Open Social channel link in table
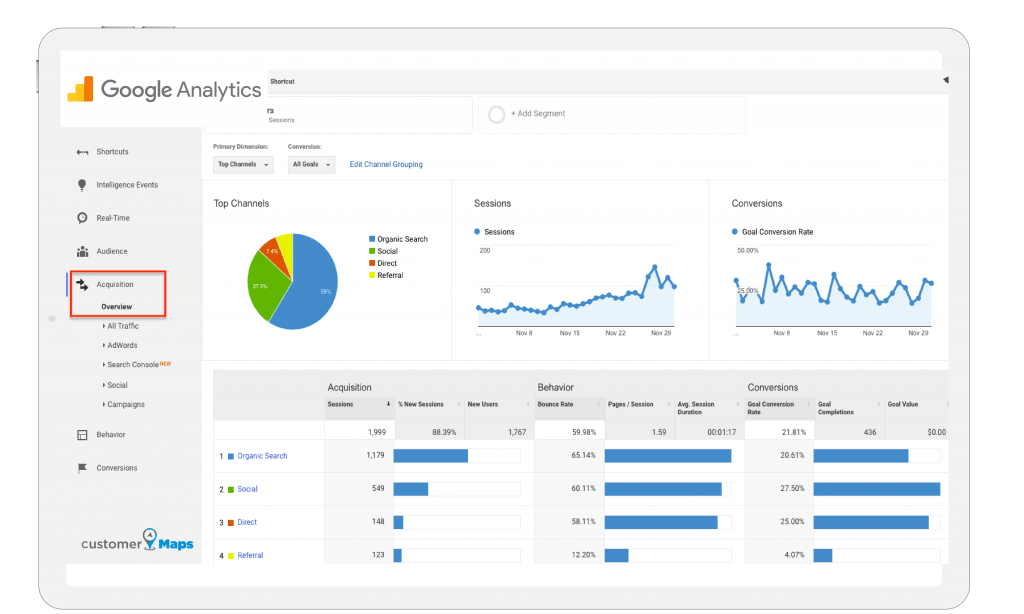This screenshot has width=1024, height=614. click(248, 489)
